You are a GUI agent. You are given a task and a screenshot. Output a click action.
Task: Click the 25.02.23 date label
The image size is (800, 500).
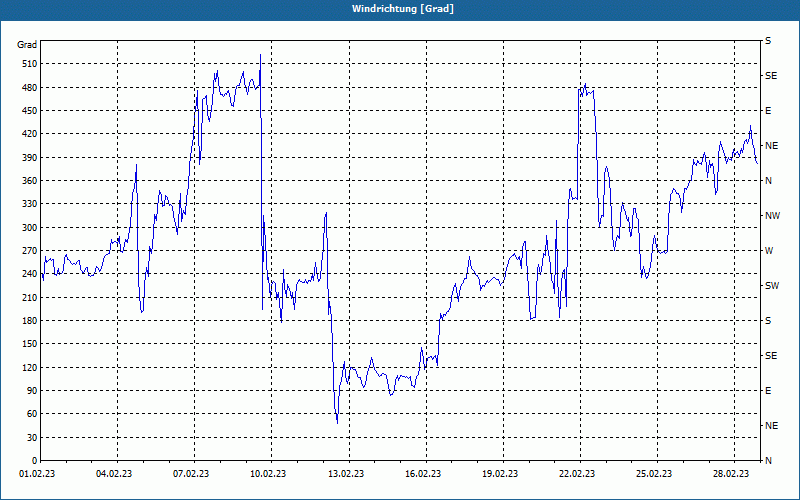(x=654, y=474)
